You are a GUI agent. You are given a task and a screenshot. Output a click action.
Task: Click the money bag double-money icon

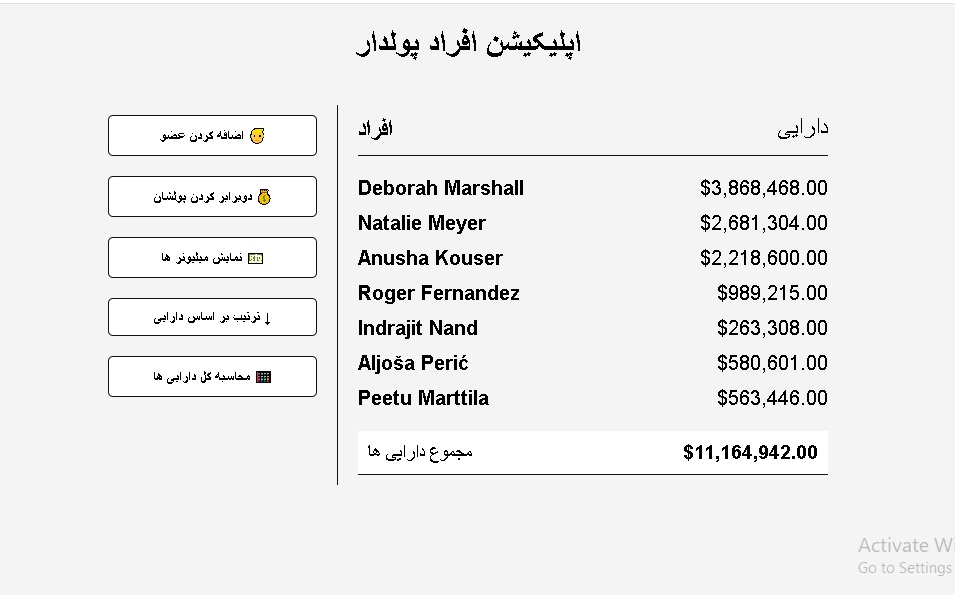point(264,197)
